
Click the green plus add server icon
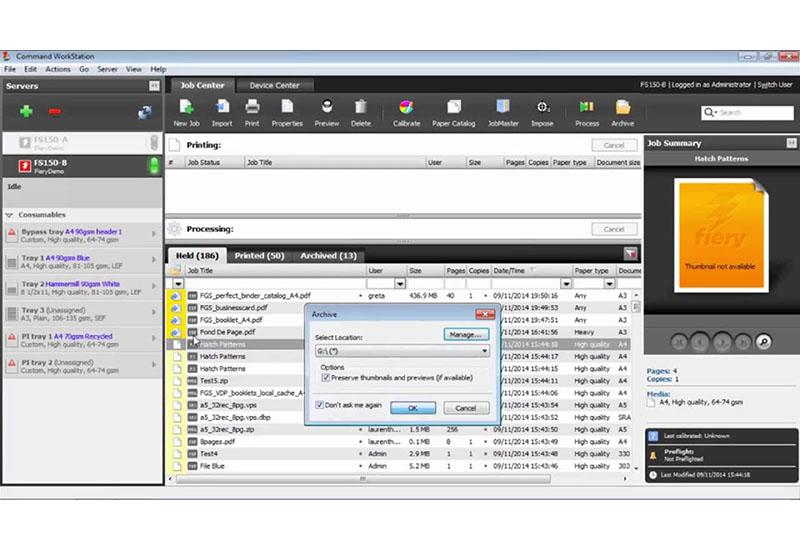(x=26, y=111)
